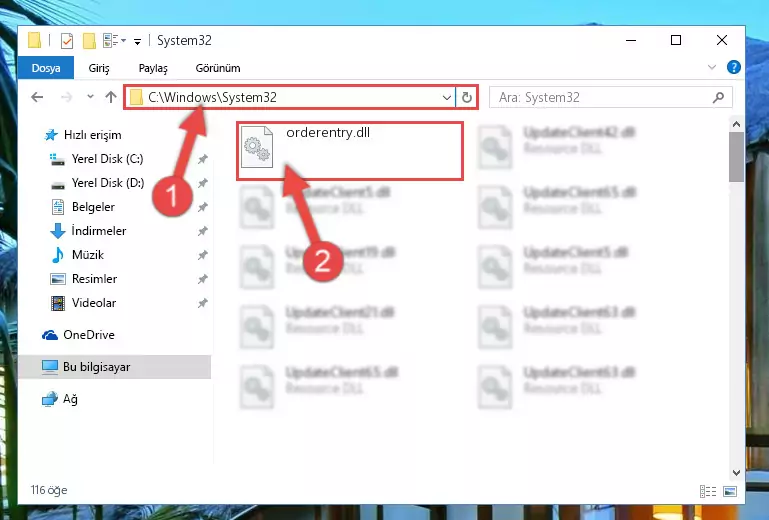This screenshot has width=769, height=520.
Task: Click the scrollbar down arrow
Action: 736,473
